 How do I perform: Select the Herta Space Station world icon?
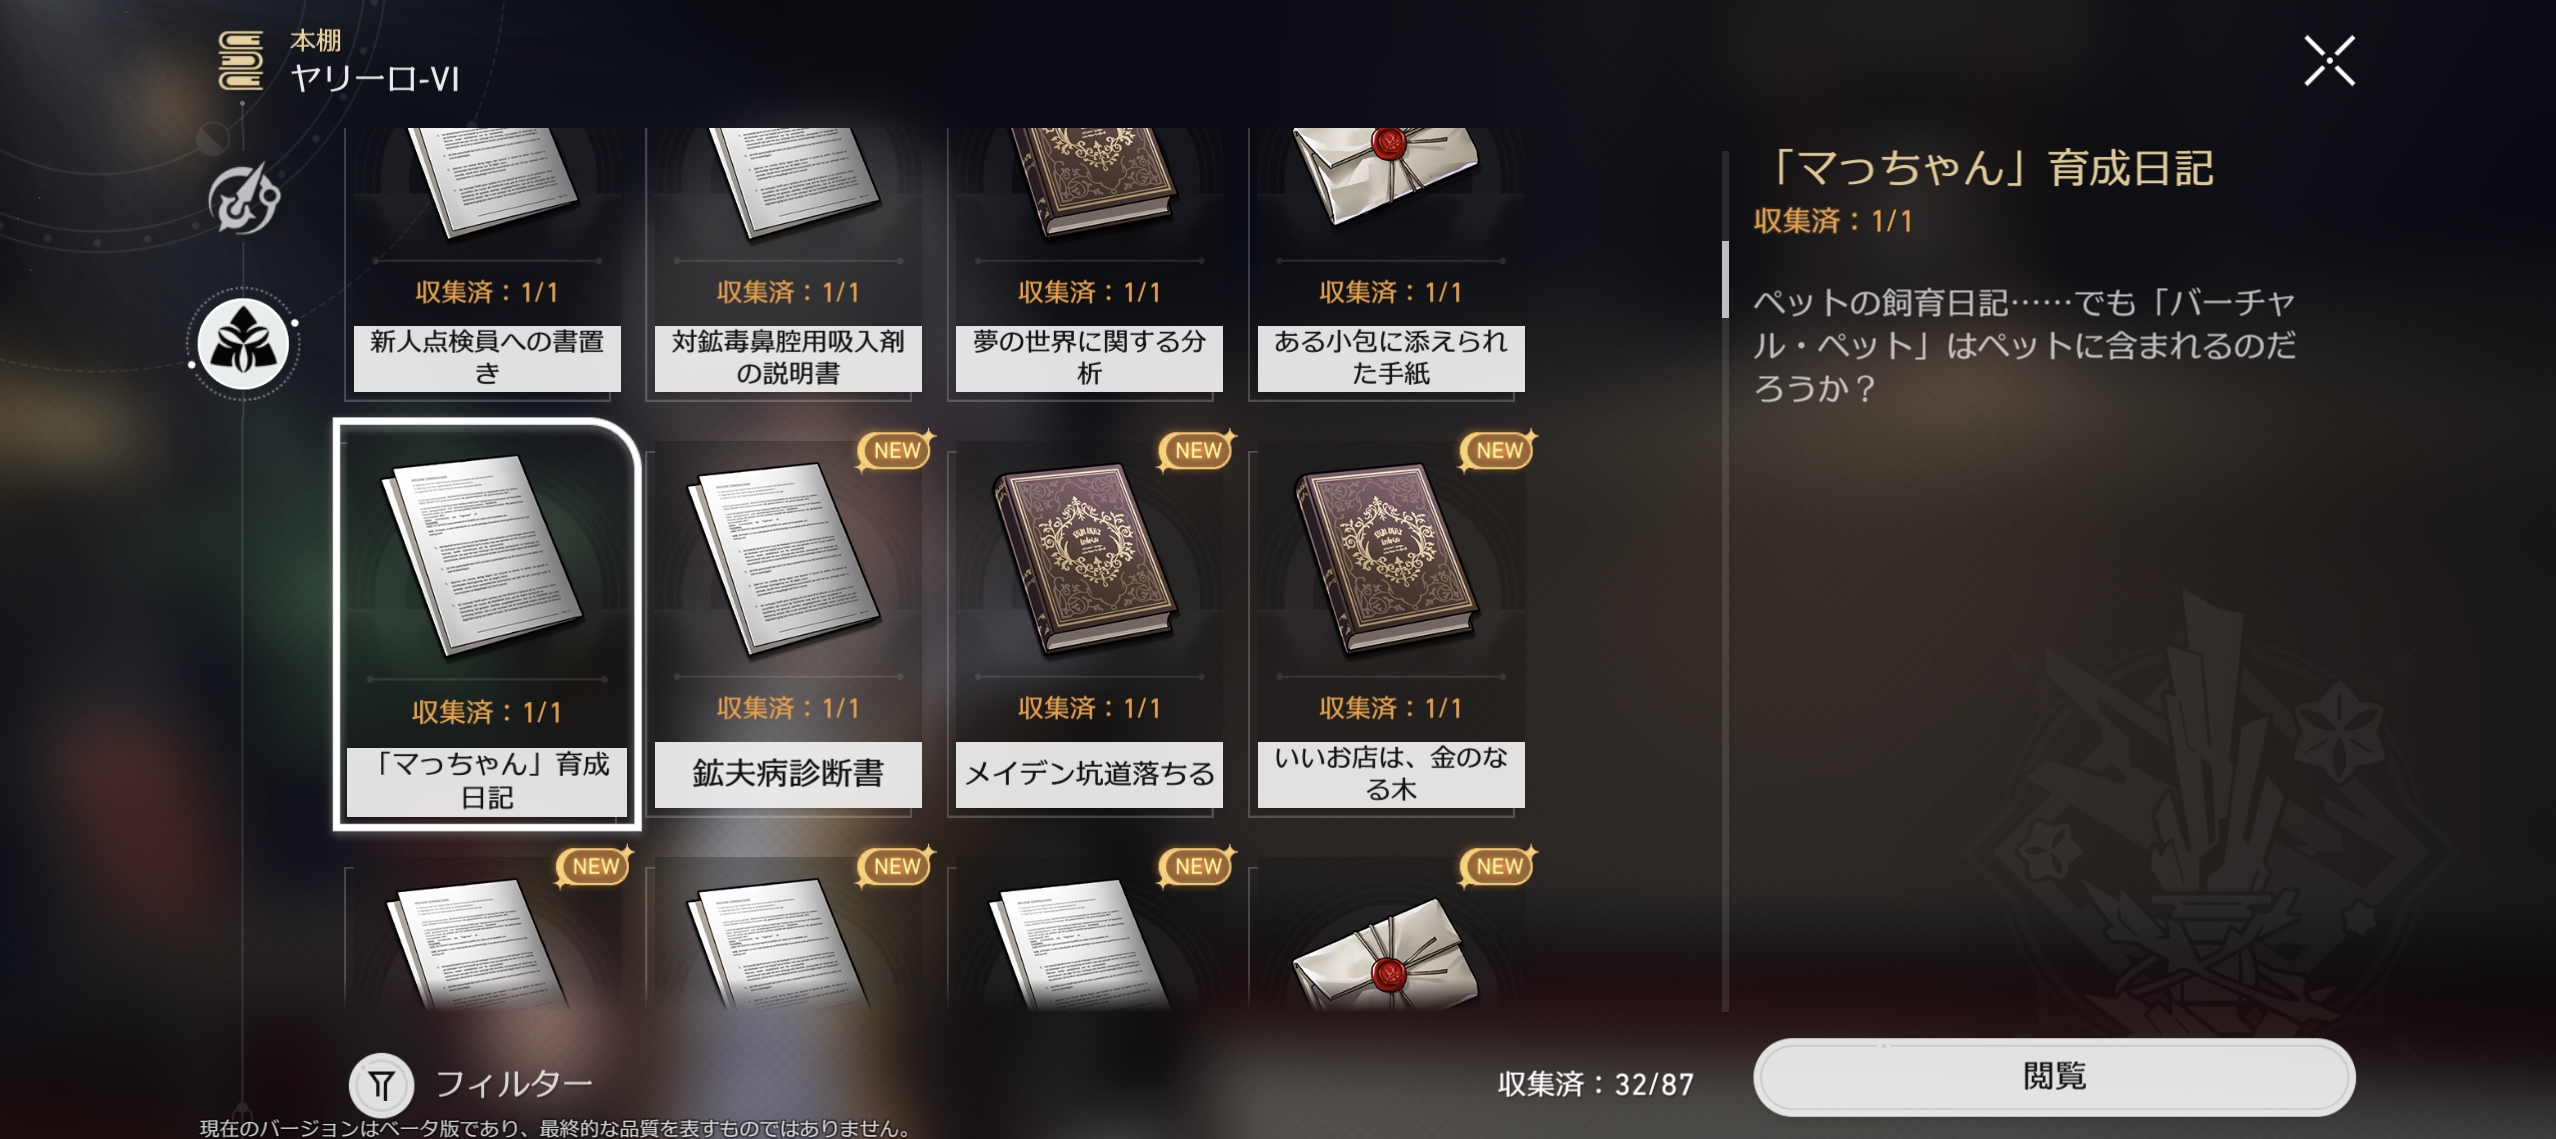tap(243, 199)
